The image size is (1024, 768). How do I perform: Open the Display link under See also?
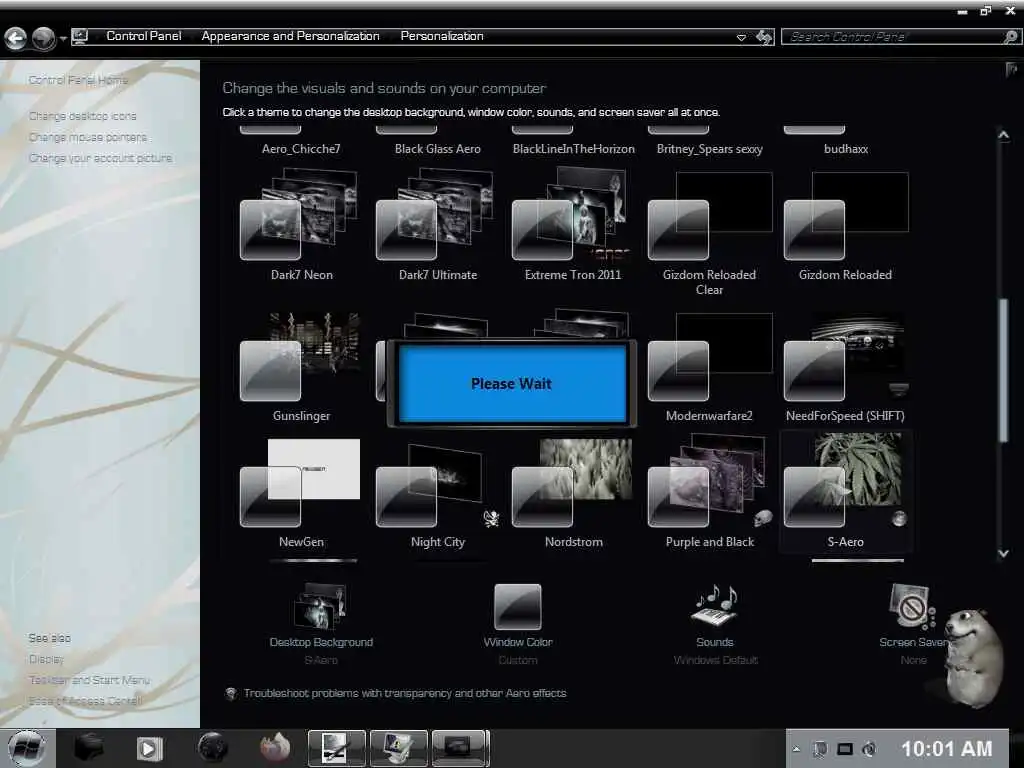[46, 659]
